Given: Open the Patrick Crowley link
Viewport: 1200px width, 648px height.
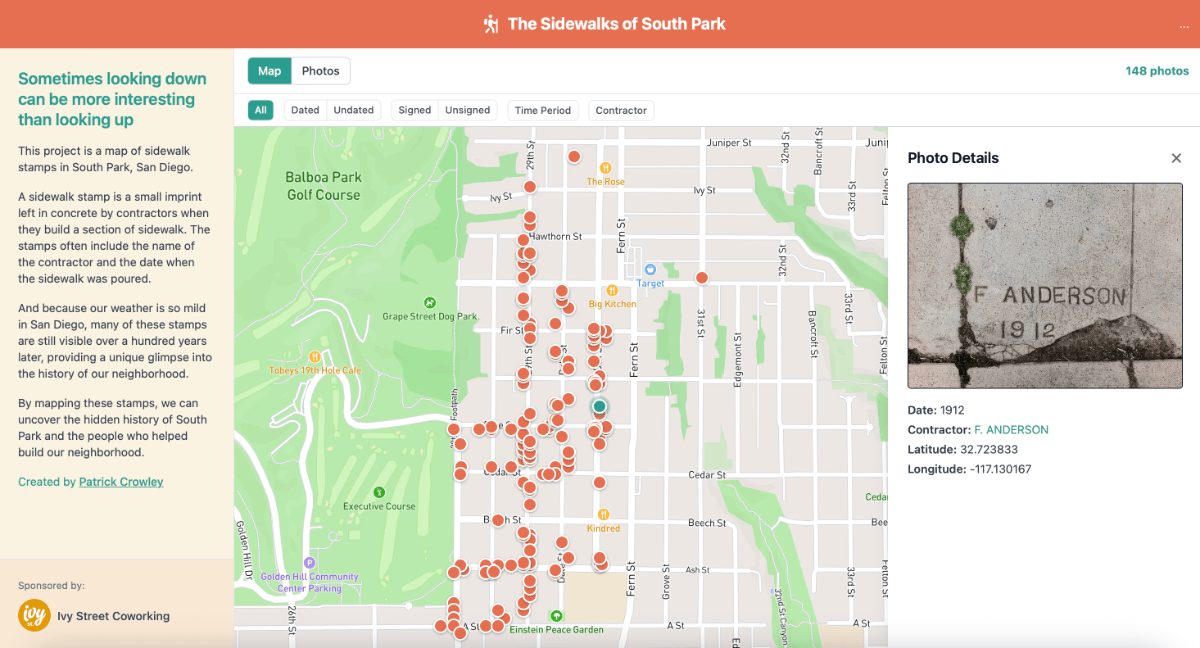Looking at the screenshot, I should [121, 482].
